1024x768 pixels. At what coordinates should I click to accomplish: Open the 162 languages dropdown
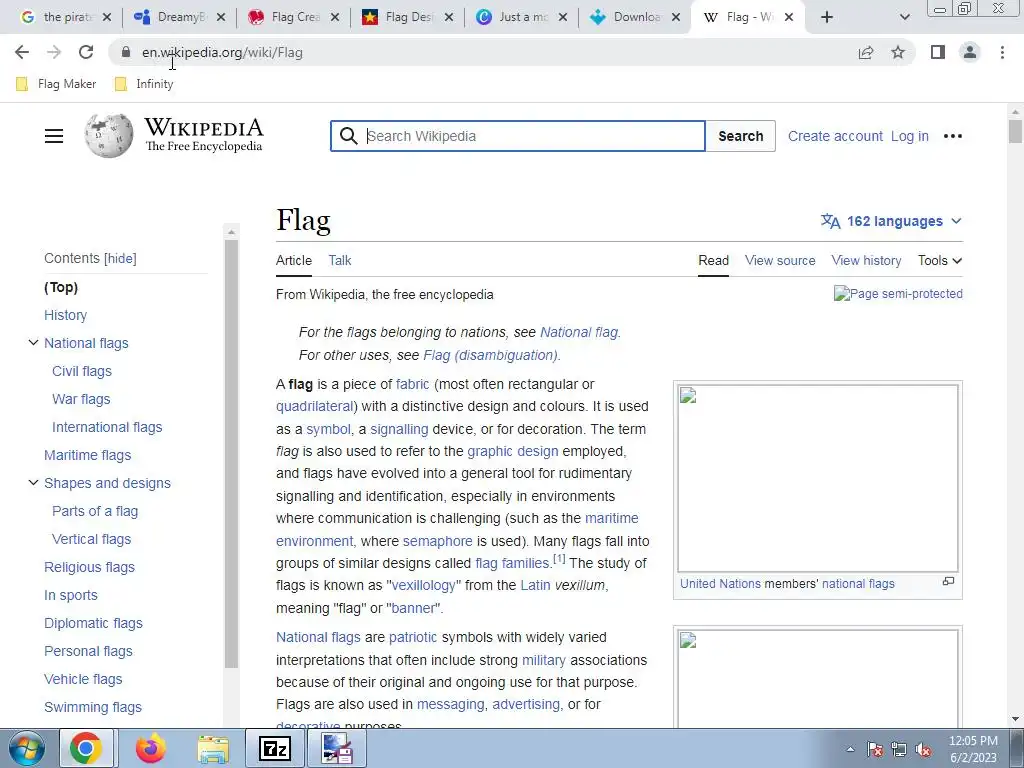(891, 221)
